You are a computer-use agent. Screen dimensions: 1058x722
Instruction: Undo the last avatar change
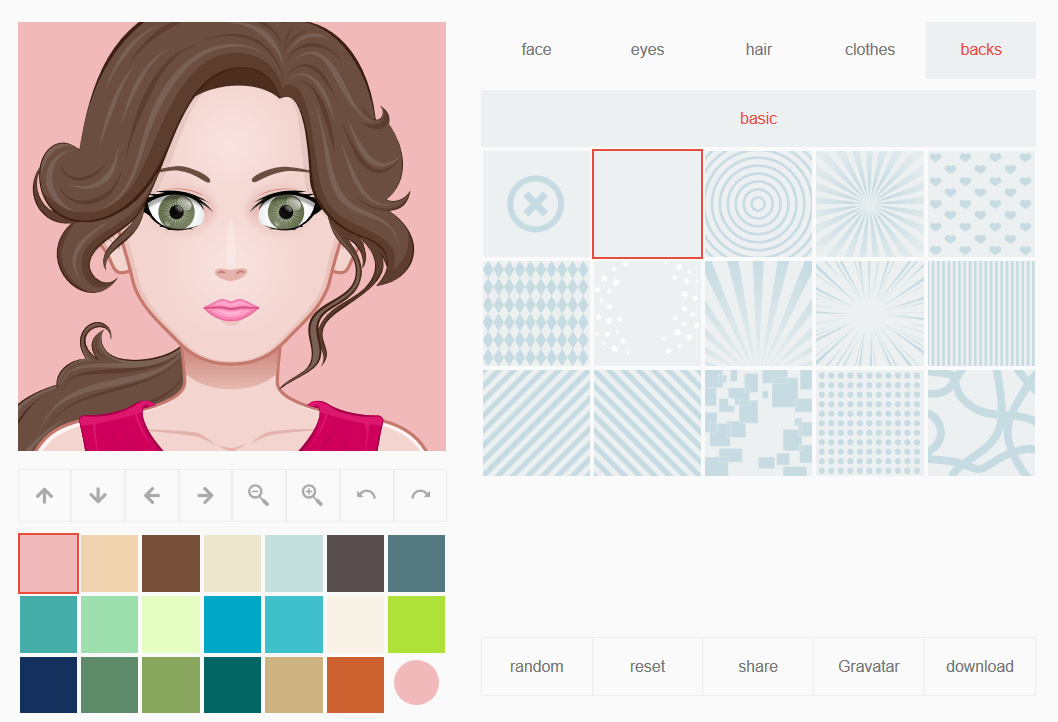(x=366, y=495)
